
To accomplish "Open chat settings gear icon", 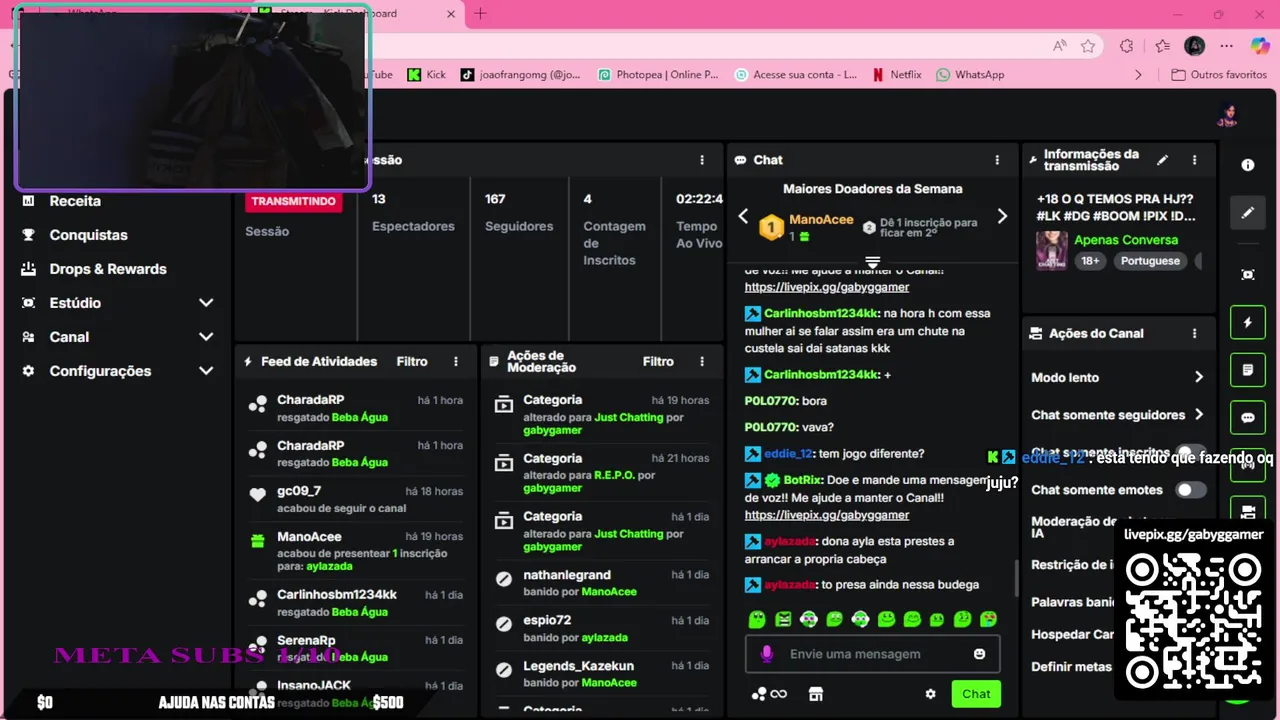I will [x=930, y=694].
